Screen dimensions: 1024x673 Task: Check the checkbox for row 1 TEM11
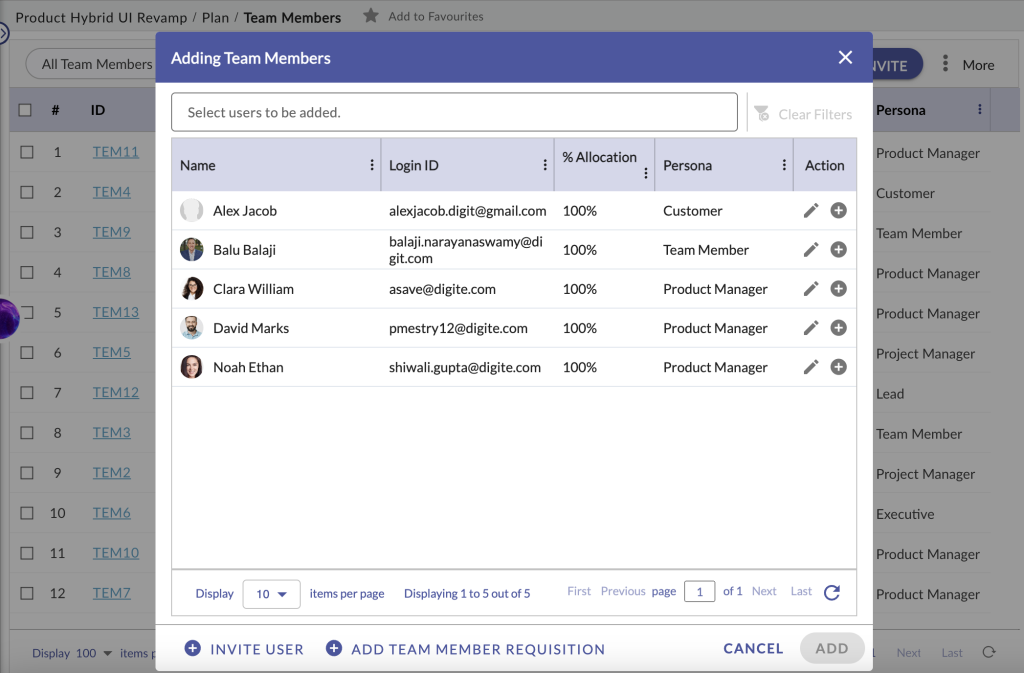pos(25,151)
